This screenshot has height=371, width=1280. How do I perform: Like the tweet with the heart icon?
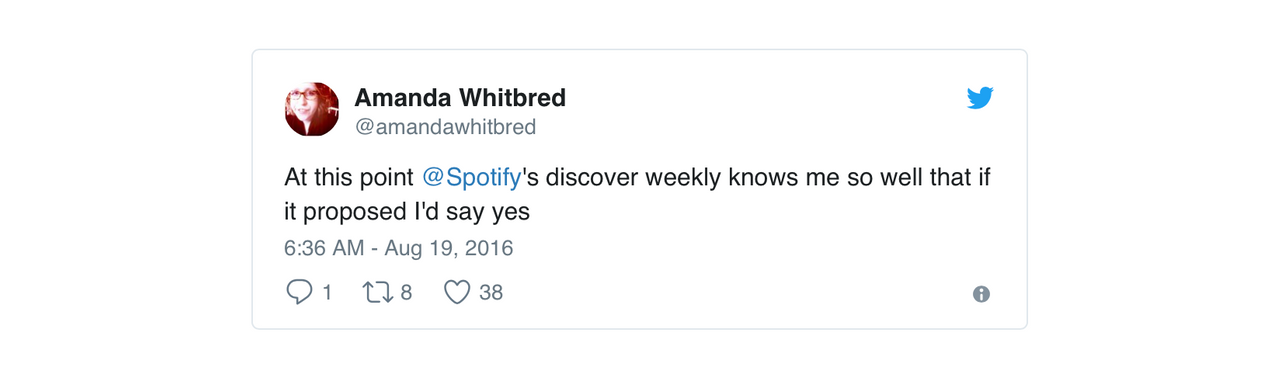[457, 292]
